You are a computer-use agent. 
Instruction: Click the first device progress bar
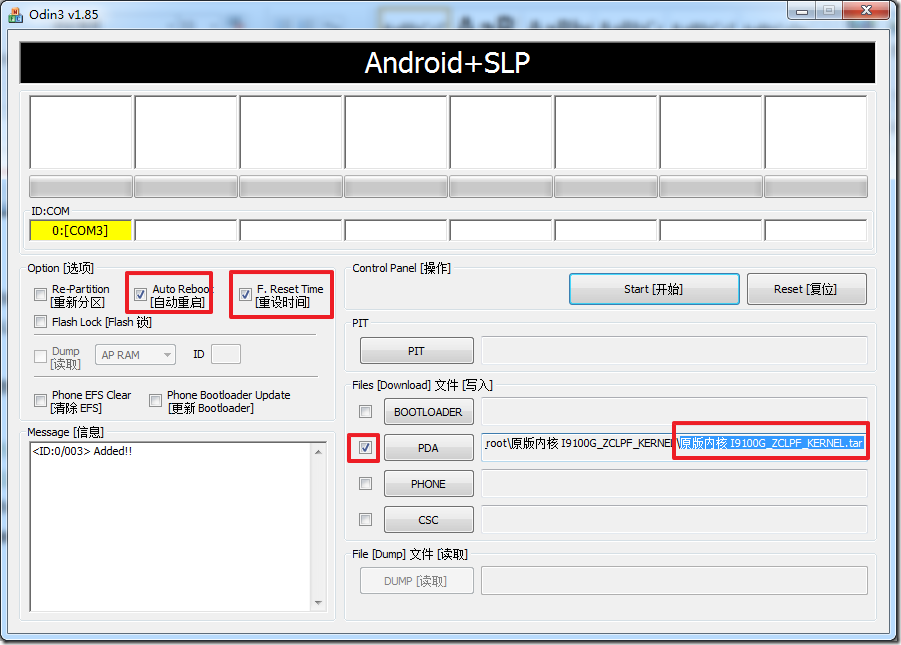[80, 187]
